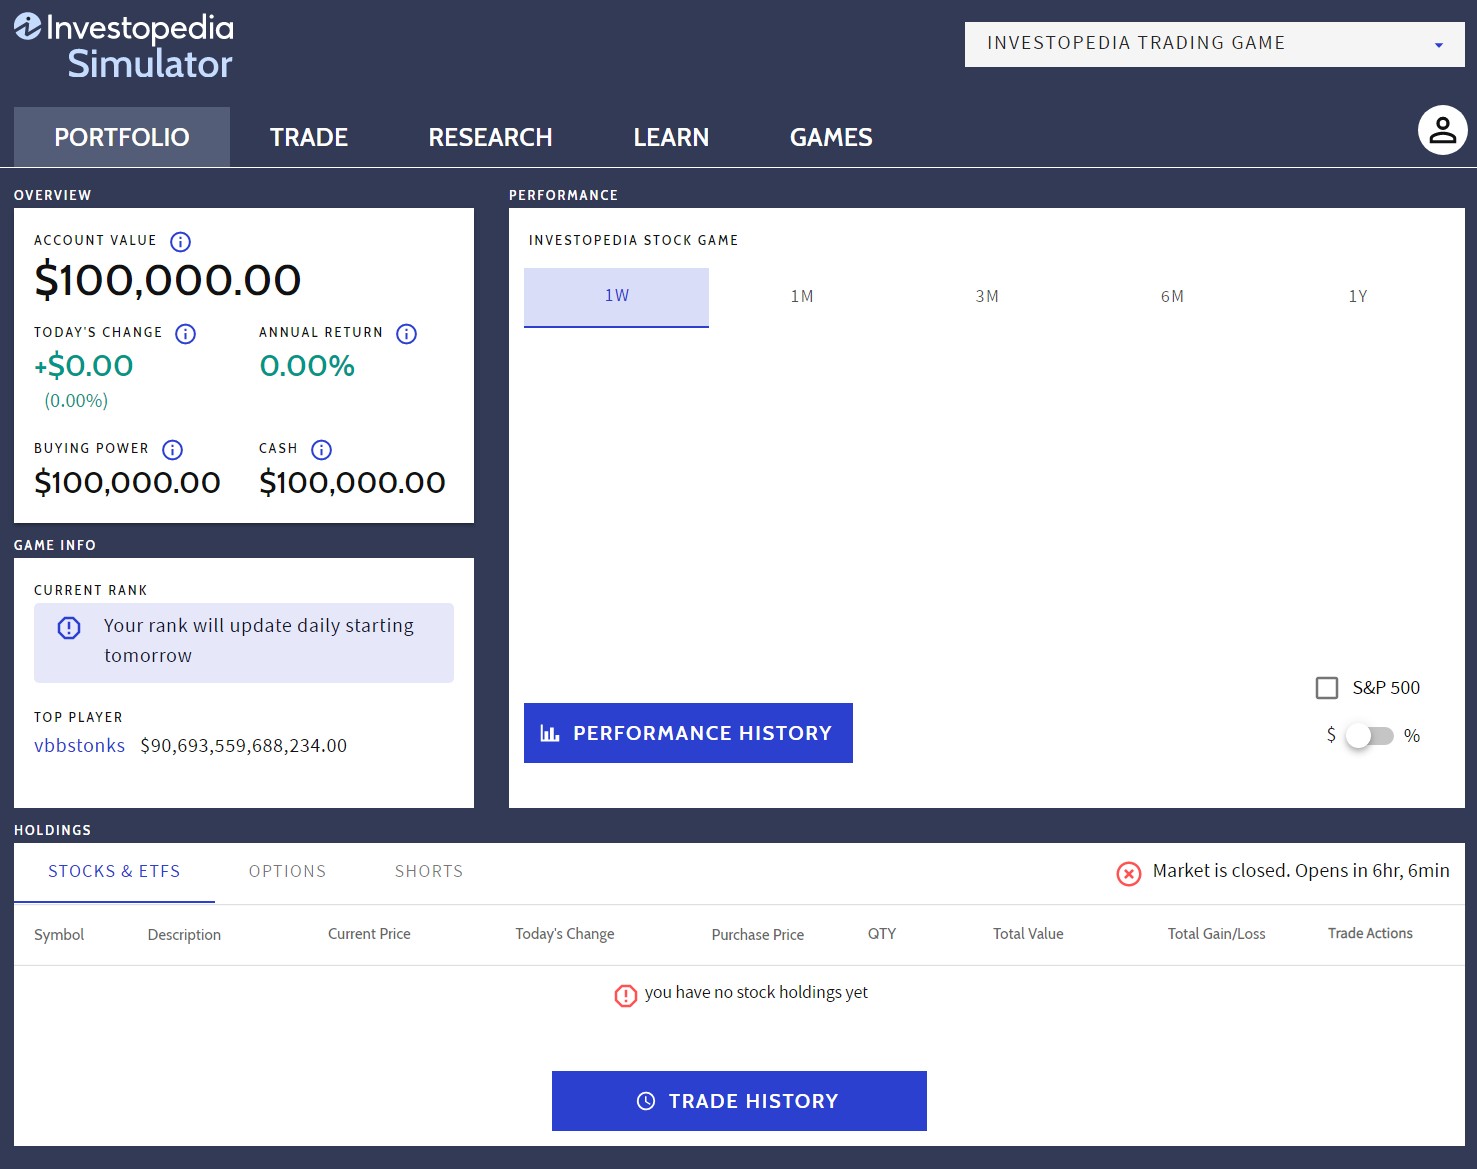Select the 1W performance range
Screen dimensions: 1477x1169
pos(617,297)
